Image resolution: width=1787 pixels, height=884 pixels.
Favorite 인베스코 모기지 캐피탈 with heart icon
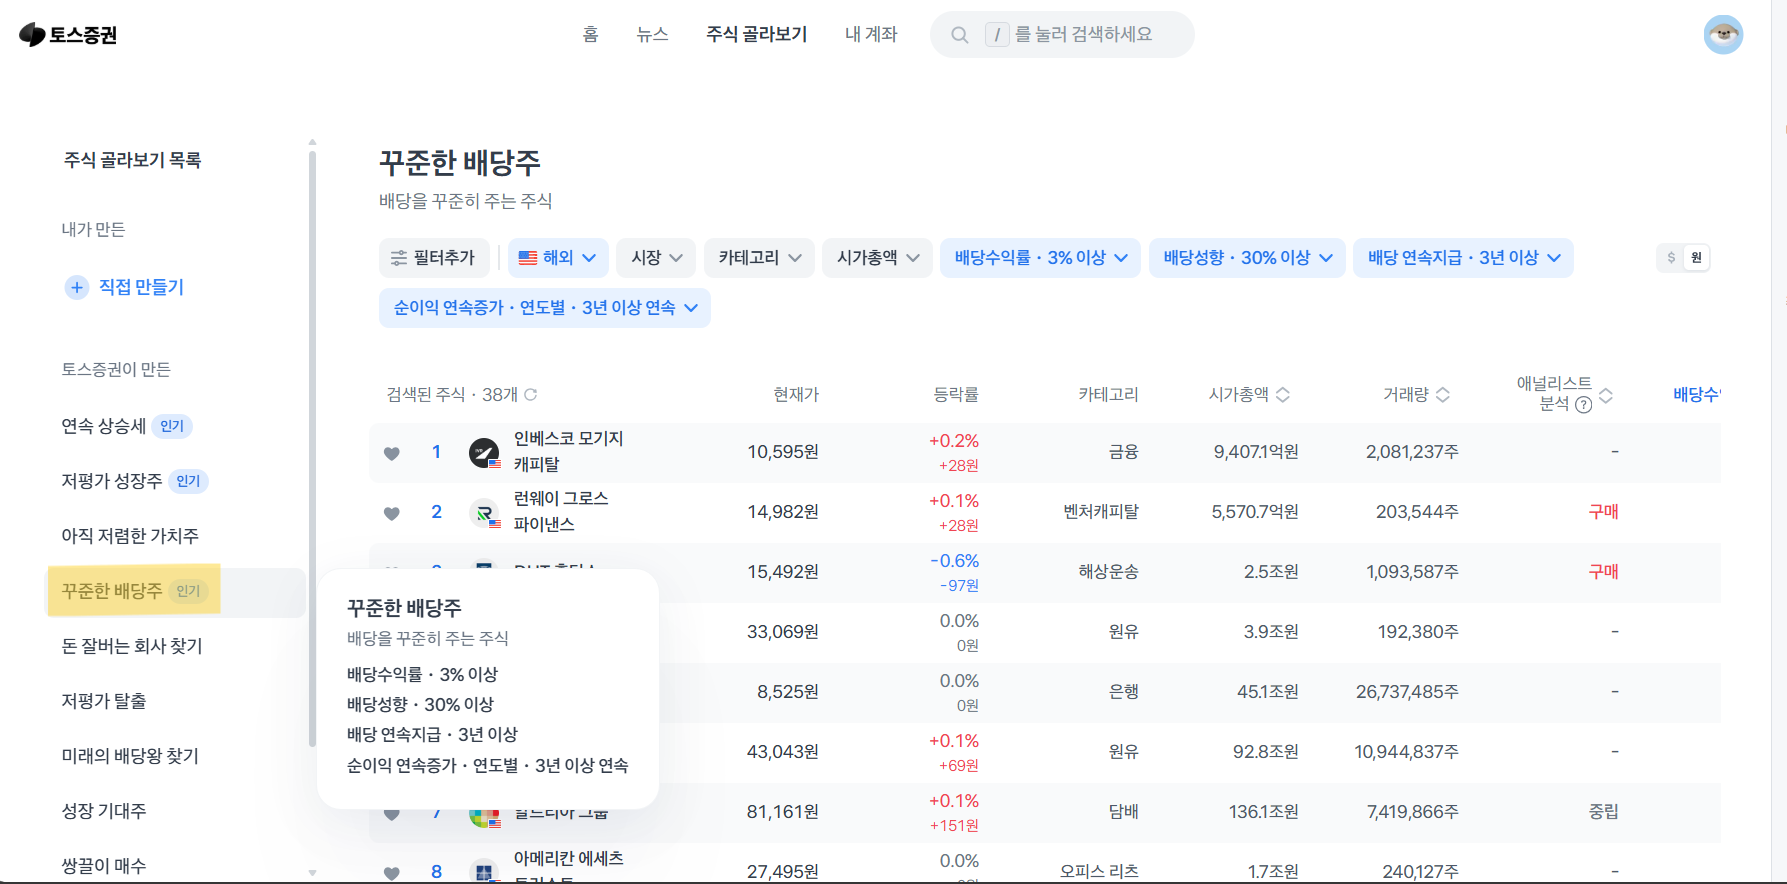point(392,453)
